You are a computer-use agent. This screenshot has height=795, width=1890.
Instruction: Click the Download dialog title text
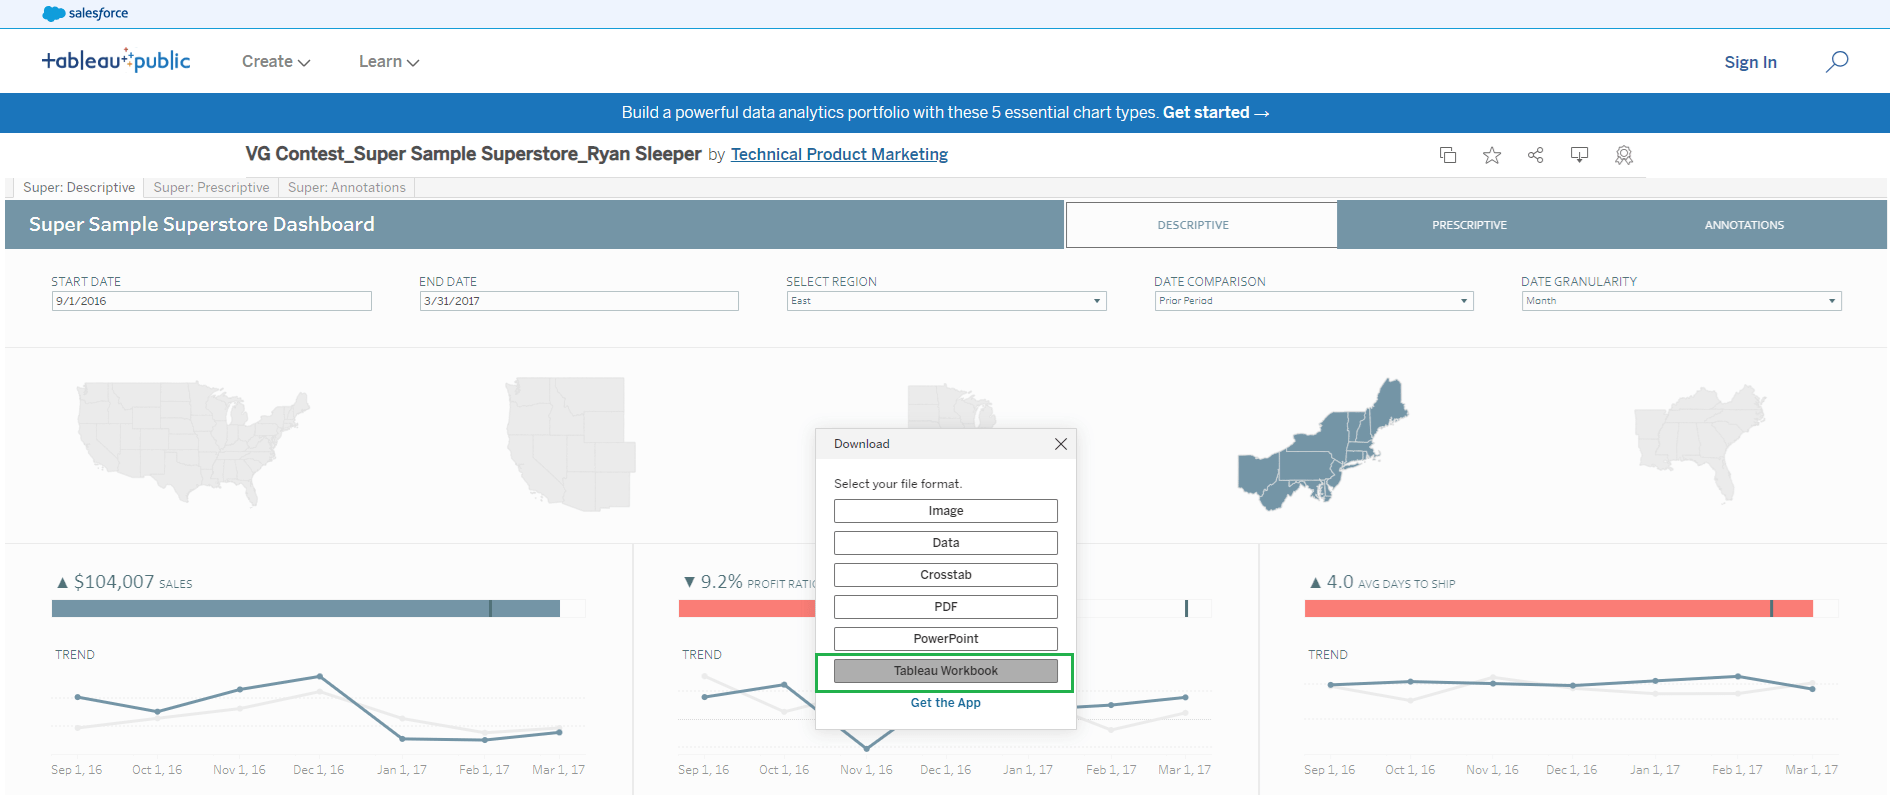tap(861, 444)
